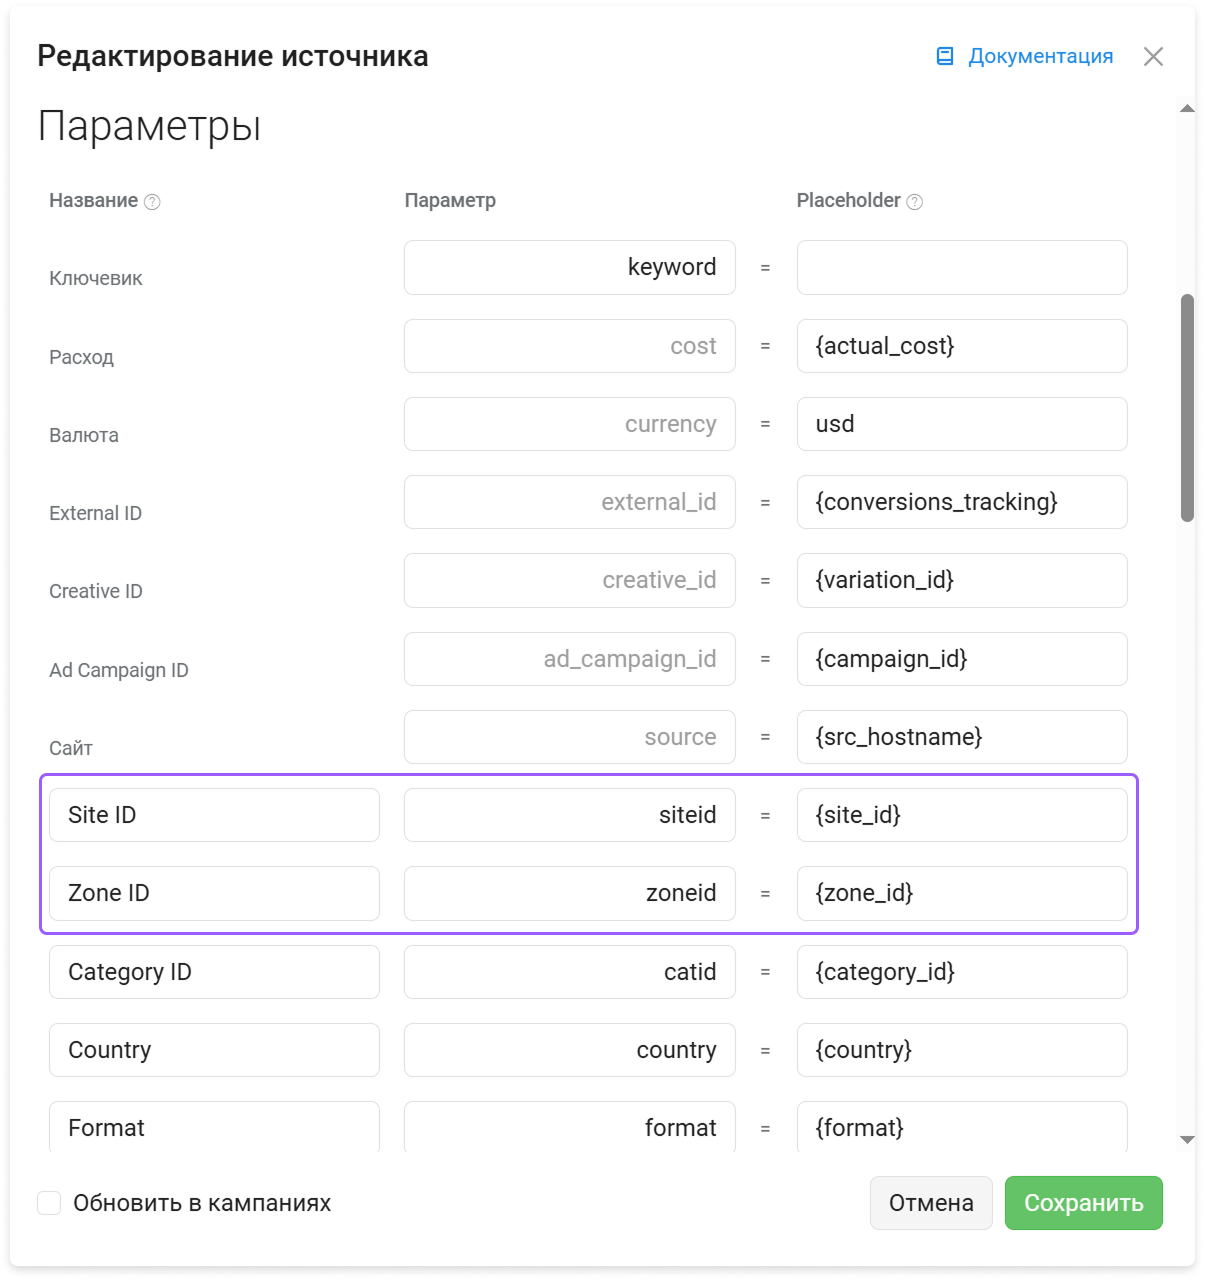Click help icon next to Название
This screenshot has width=1205, height=1280.
[152, 202]
